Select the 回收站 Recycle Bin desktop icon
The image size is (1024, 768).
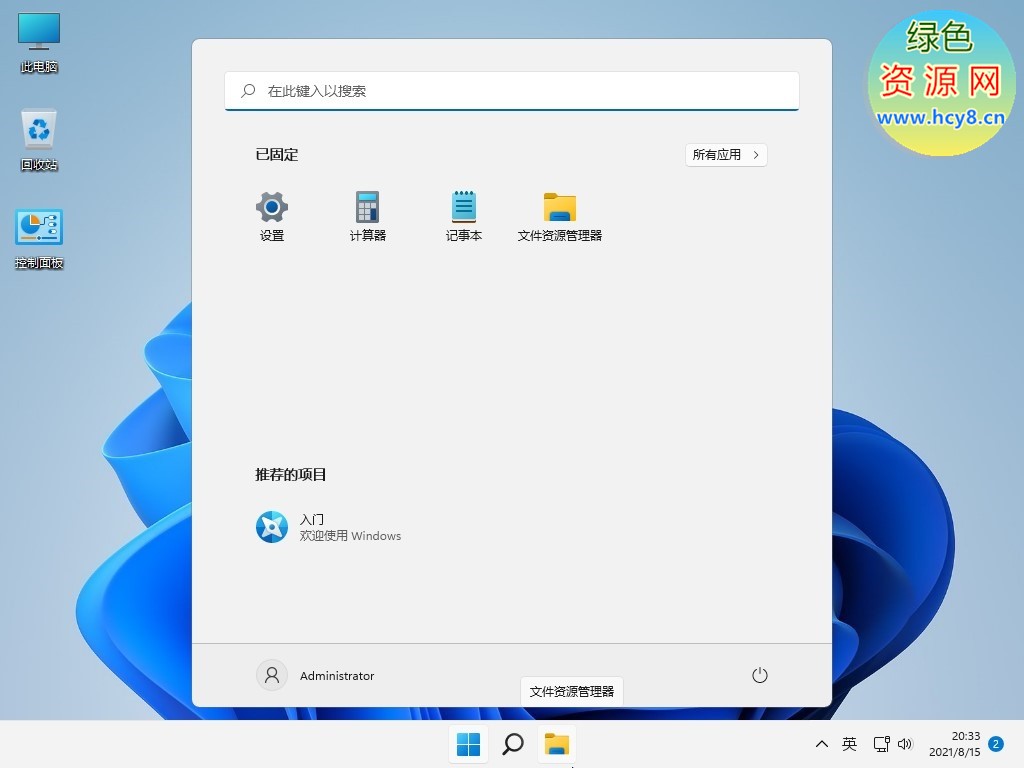click(39, 140)
